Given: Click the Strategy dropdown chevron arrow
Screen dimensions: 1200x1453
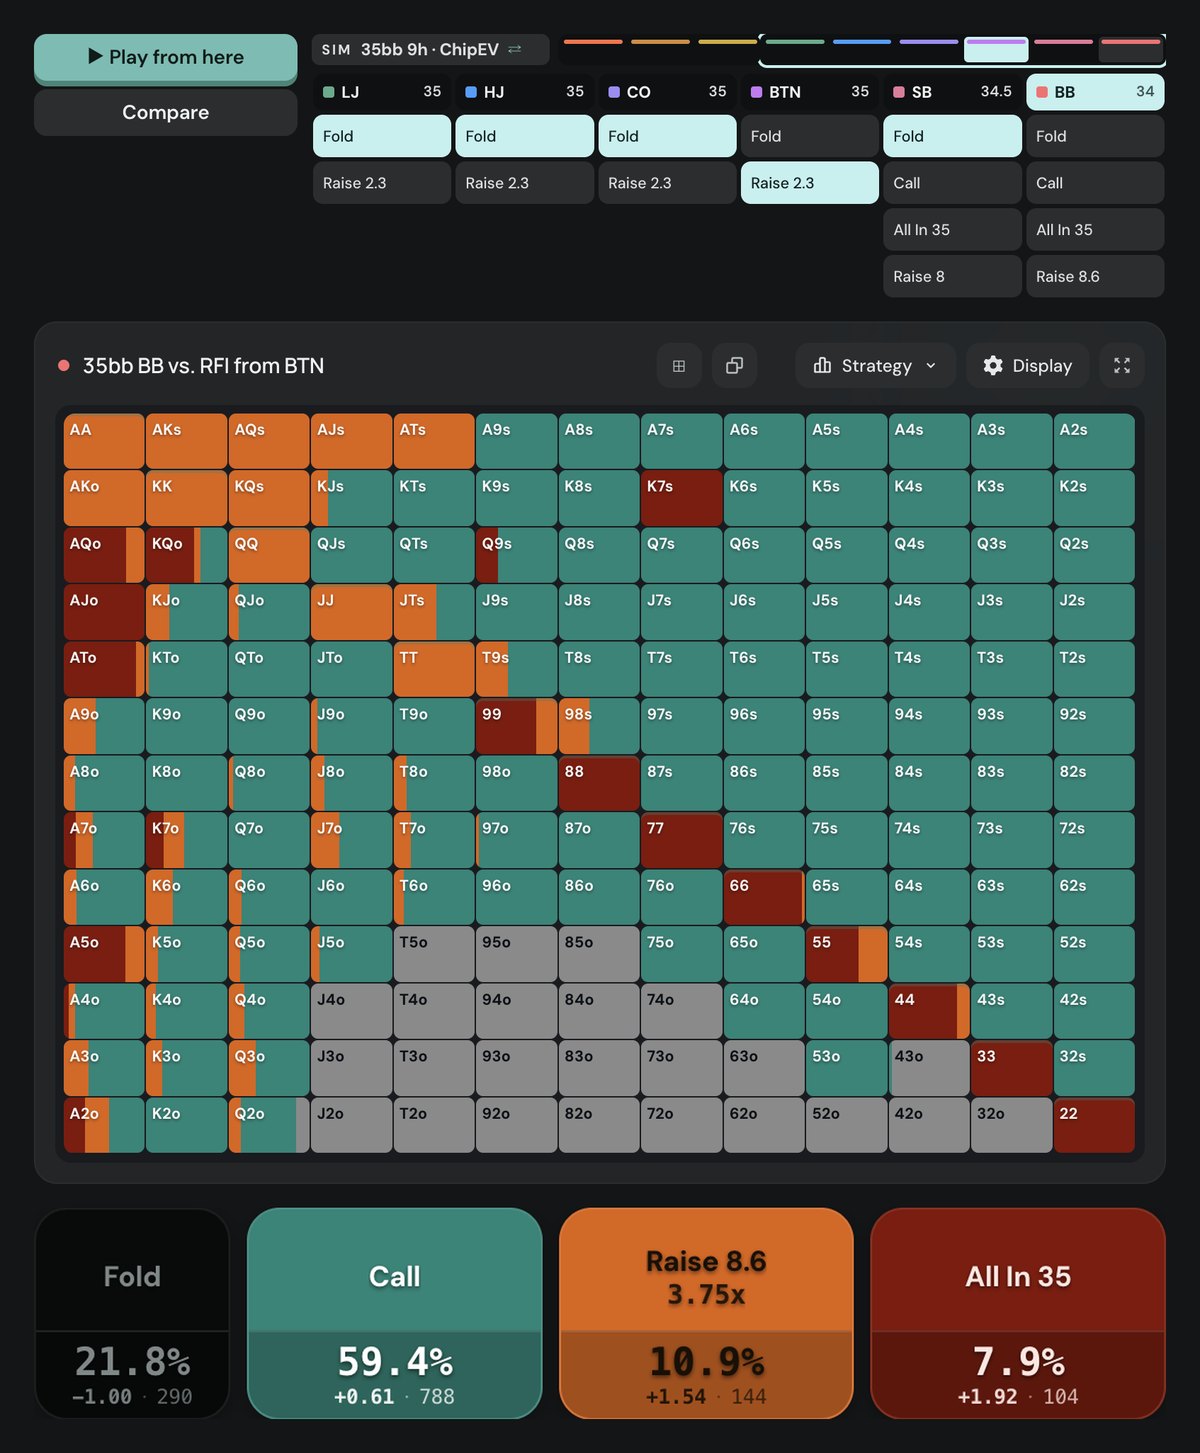Looking at the screenshot, I should (x=931, y=366).
